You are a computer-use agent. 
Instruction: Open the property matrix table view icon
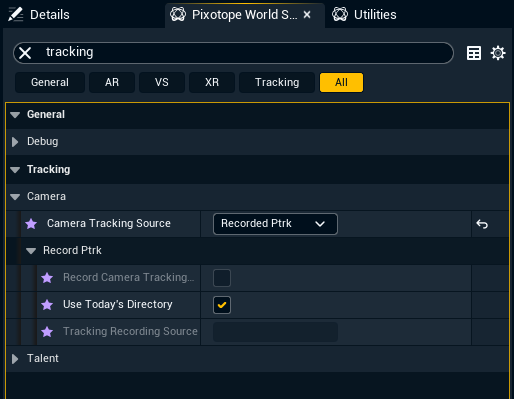(x=474, y=53)
